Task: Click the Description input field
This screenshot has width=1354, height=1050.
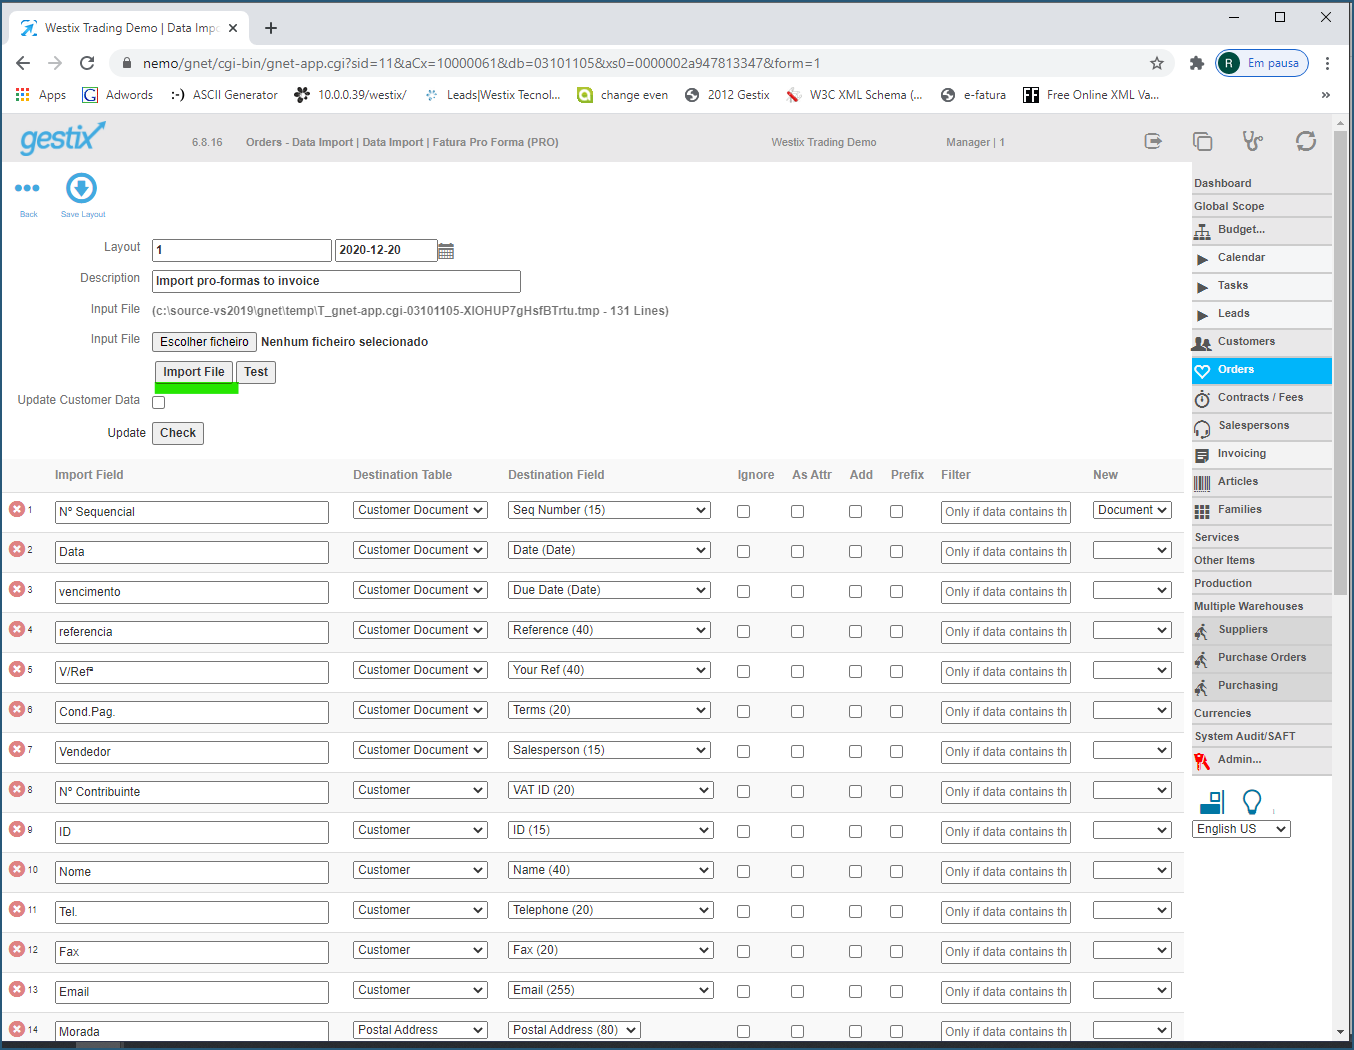Action: coord(336,281)
